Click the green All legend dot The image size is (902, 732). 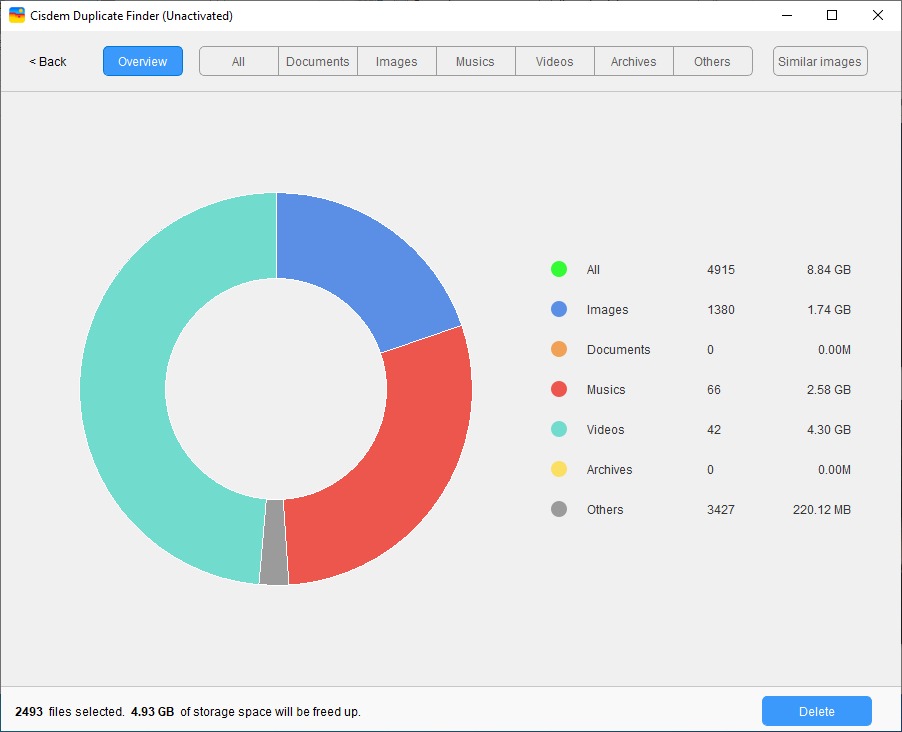pos(559,269)
